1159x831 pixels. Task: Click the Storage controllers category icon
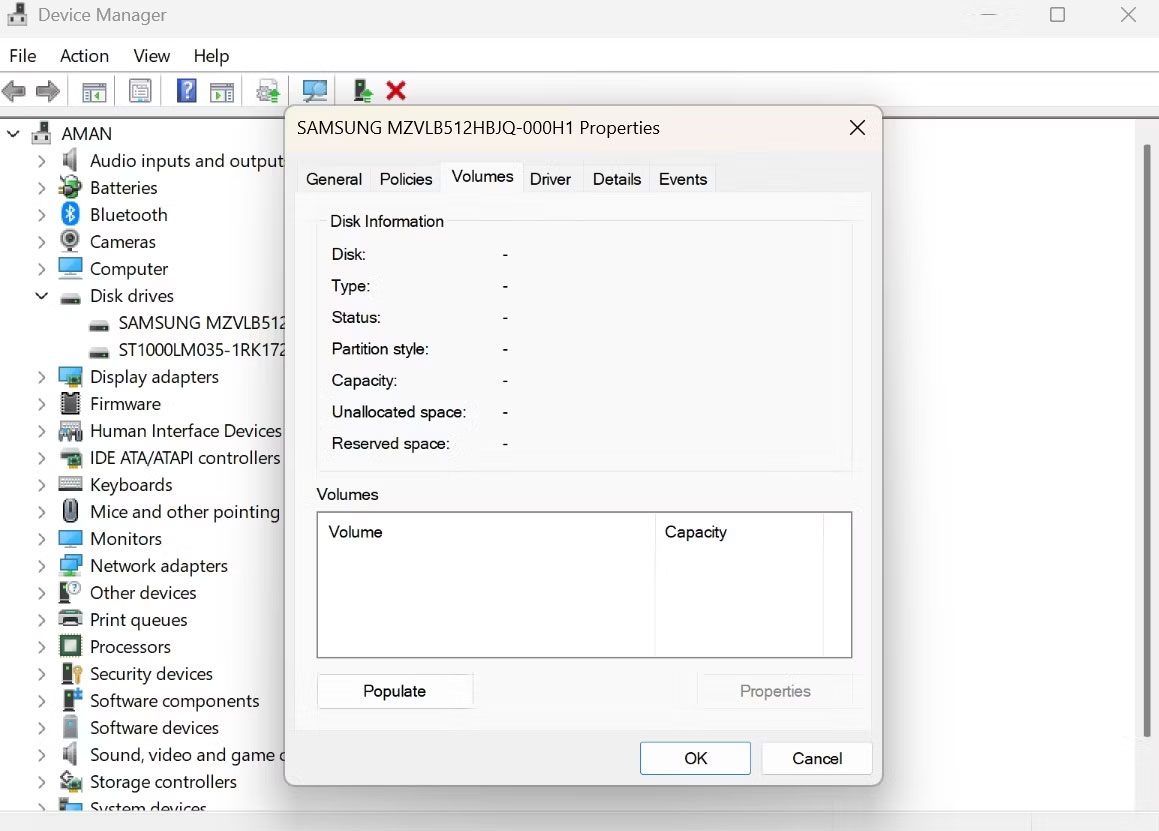click(x=70, y=781)
